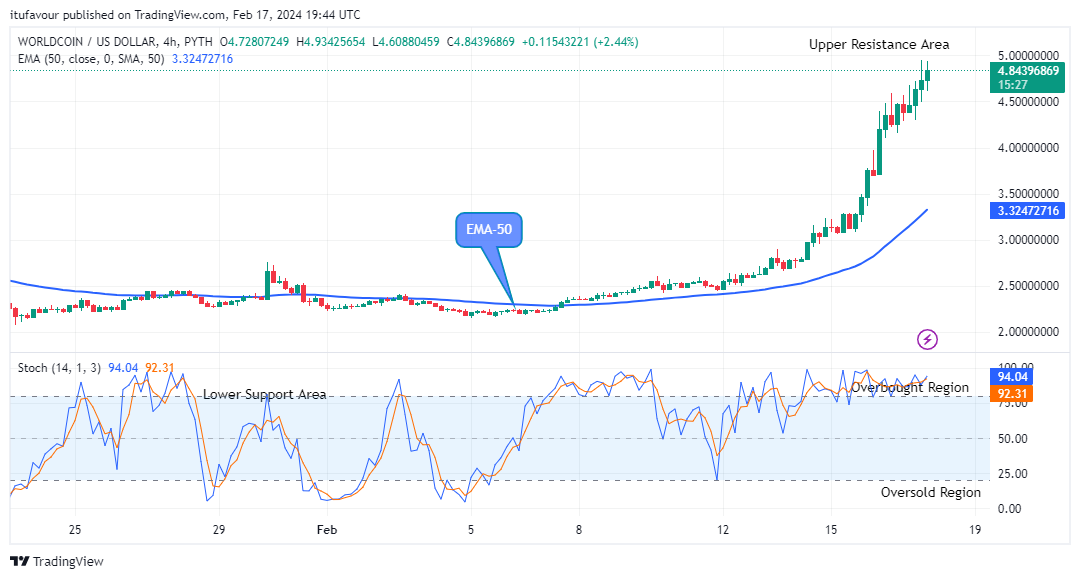
Task: Click the +0.11543221 (+2.44%) change value
Action: point(580,42)
